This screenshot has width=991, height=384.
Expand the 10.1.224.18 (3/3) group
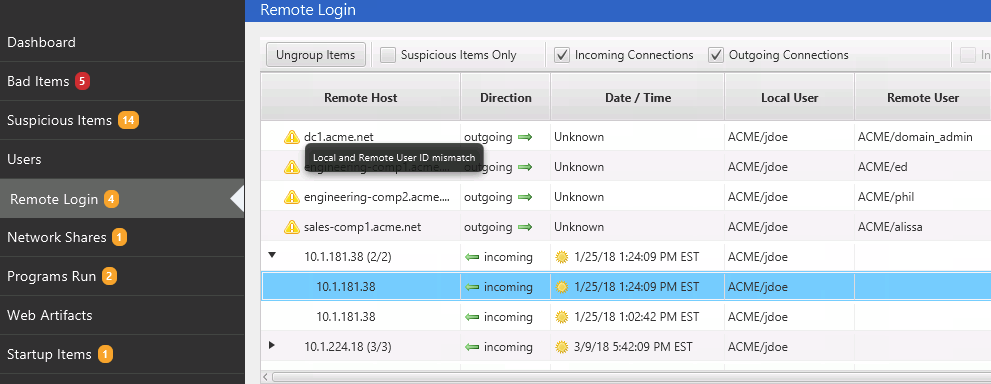click(x=272, y=345)
